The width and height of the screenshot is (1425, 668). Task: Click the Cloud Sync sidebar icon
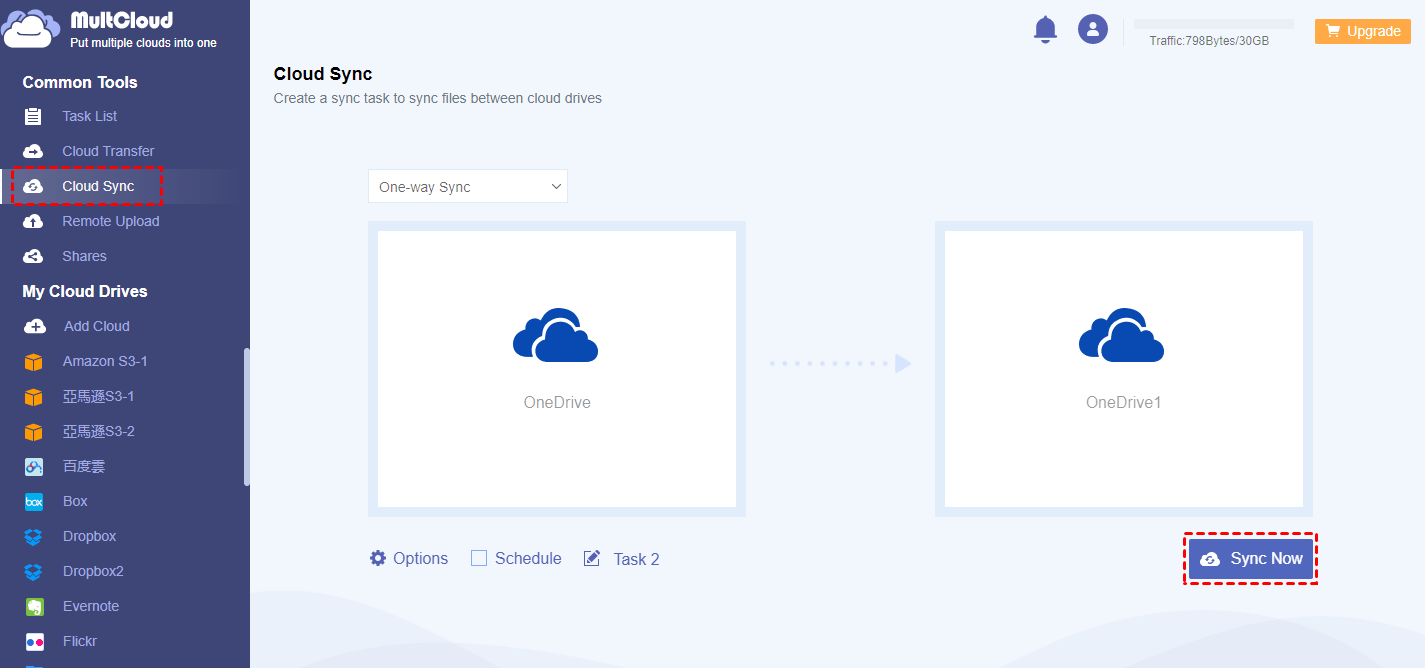pos(33,186)
